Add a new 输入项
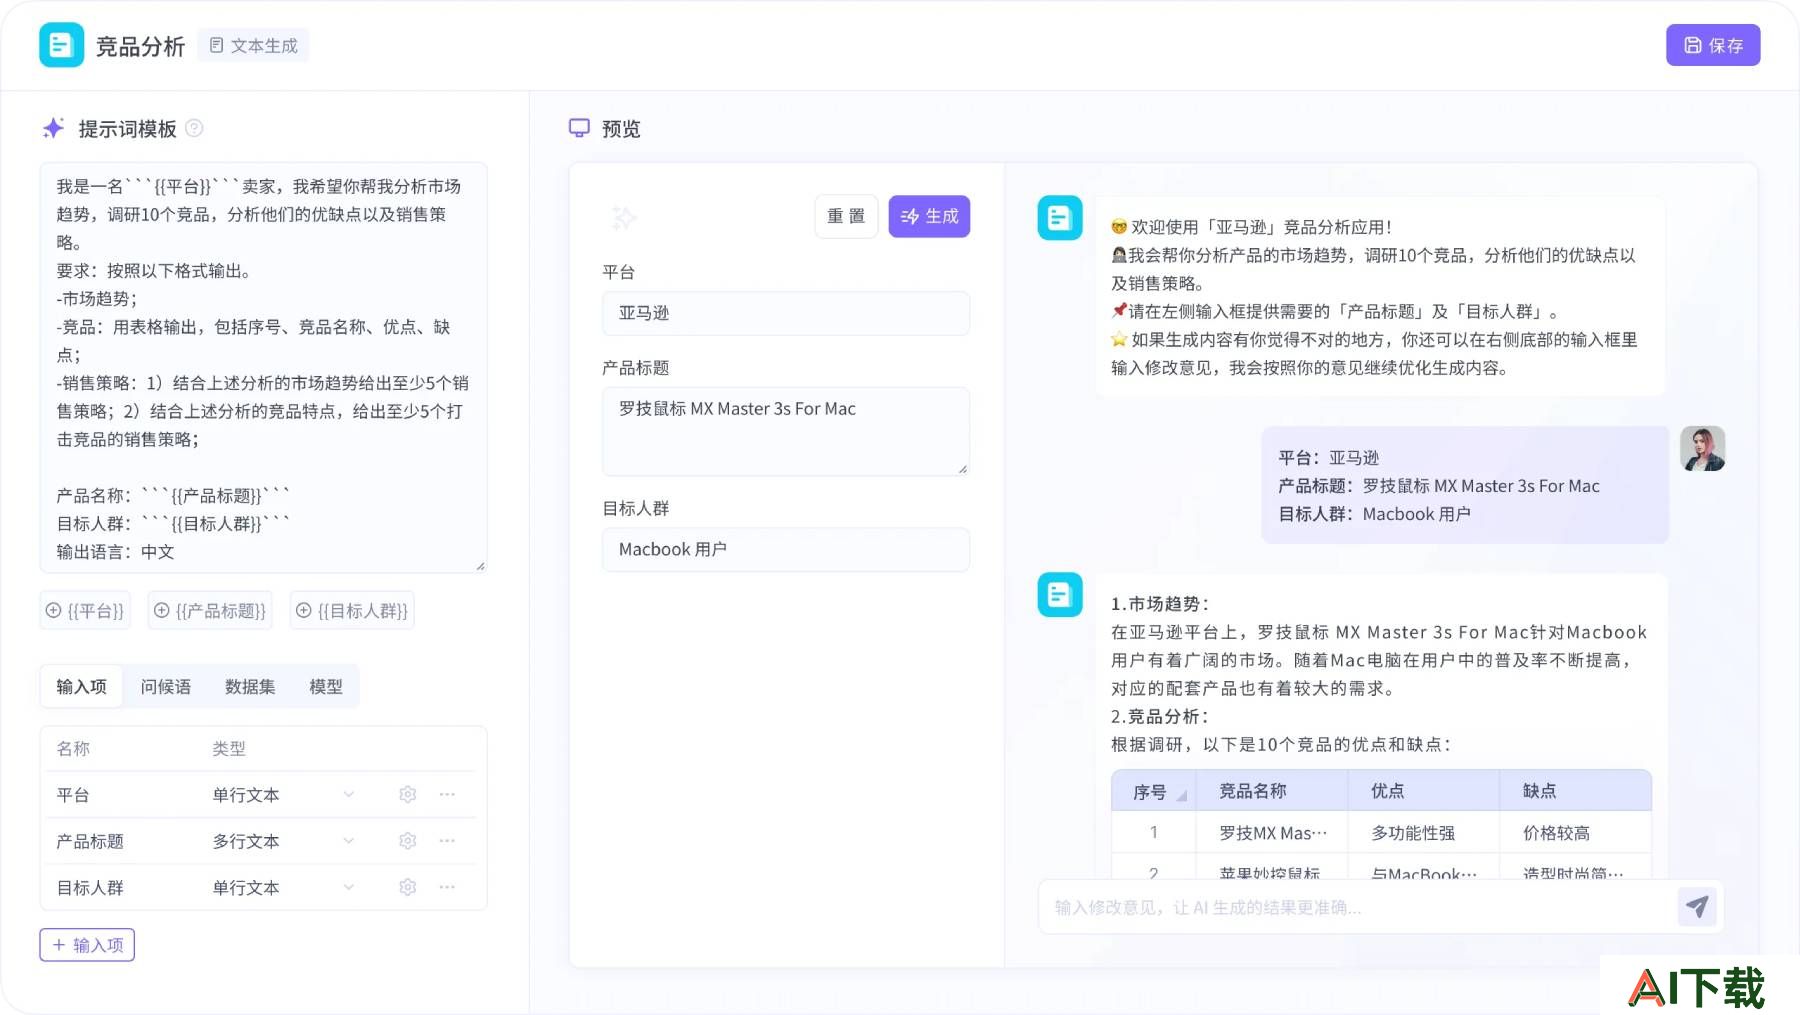The width and height of the screenshot is (1800, 1015). pyautogui.click(x=87, y=945)
